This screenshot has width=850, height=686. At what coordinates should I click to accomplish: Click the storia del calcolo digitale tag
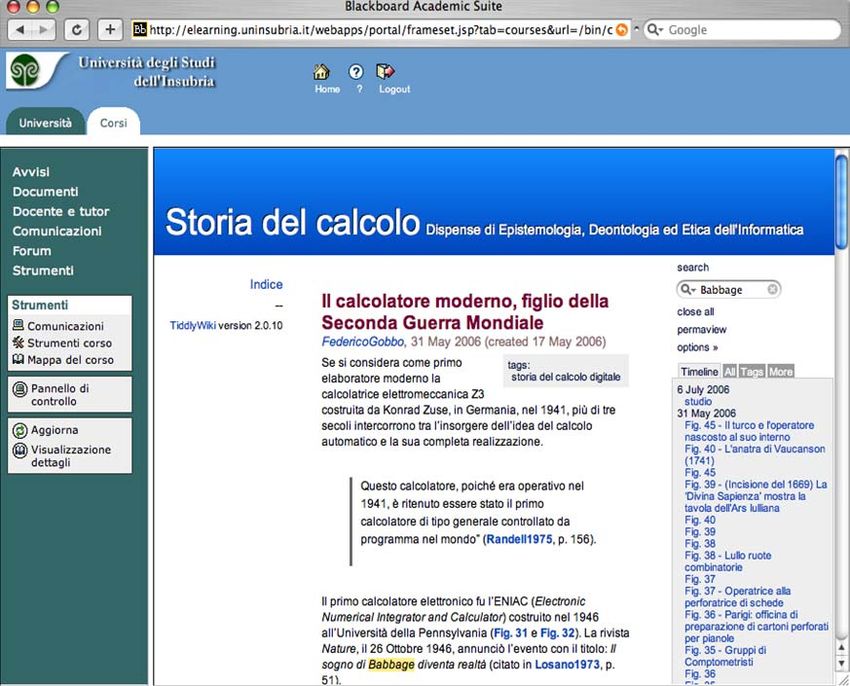click(x=565, y=377)
